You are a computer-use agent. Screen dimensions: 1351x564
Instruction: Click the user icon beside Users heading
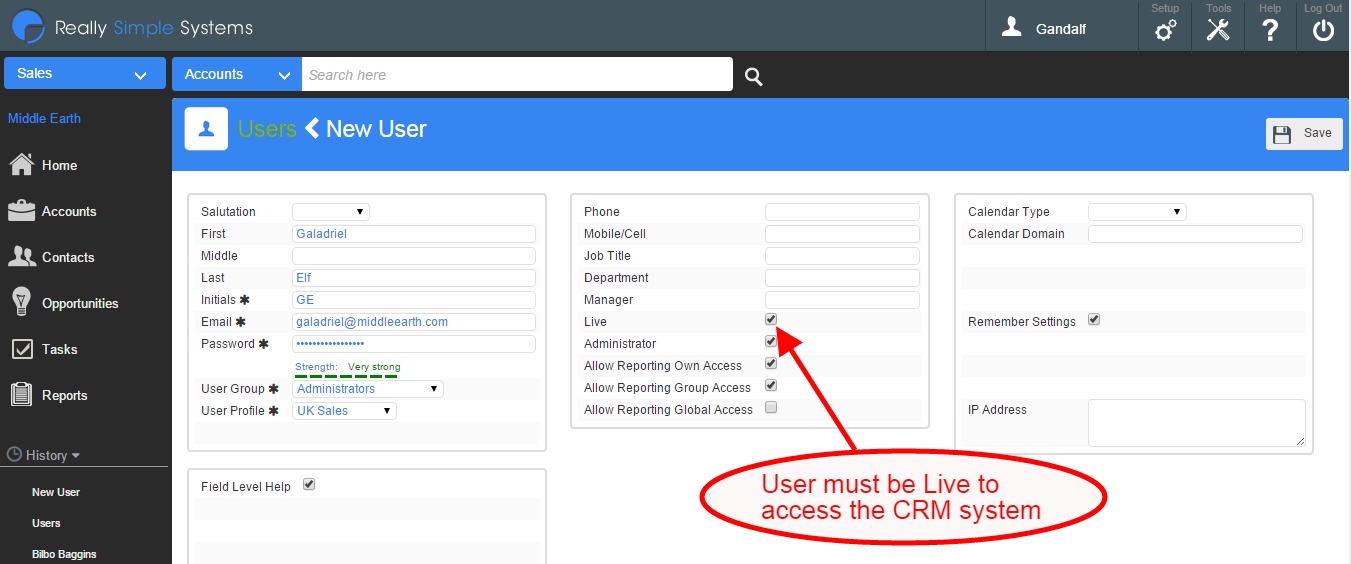pyautogui.click(x=206, y=129)
